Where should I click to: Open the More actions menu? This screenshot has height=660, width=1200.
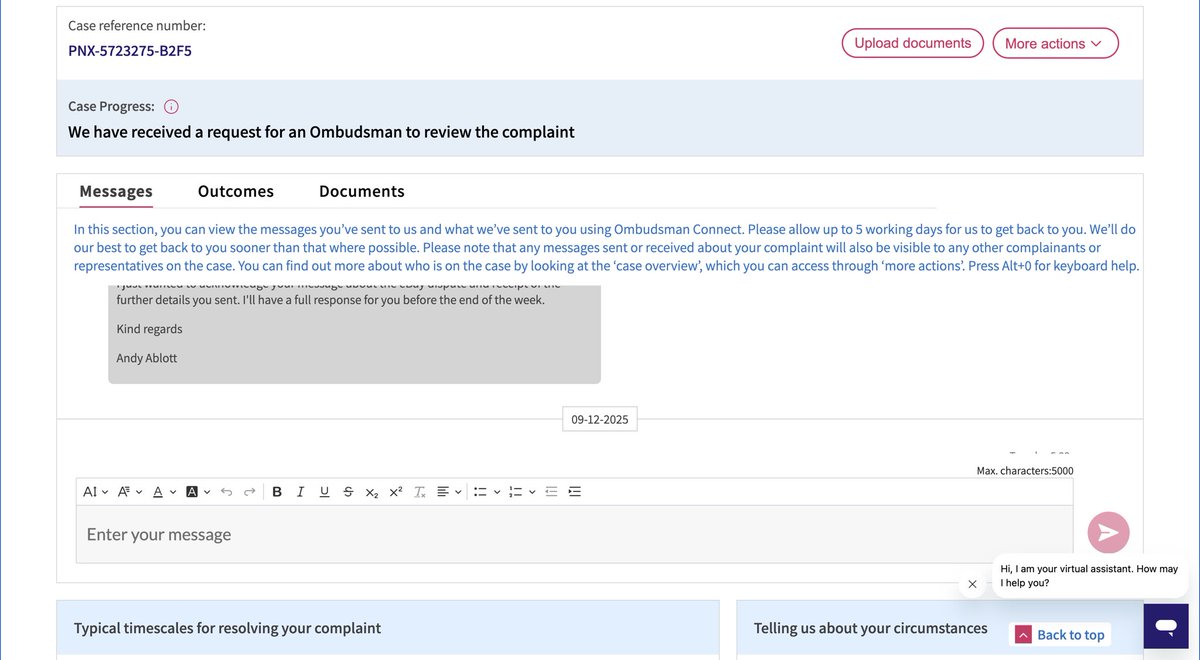[x=1055, y=43]
